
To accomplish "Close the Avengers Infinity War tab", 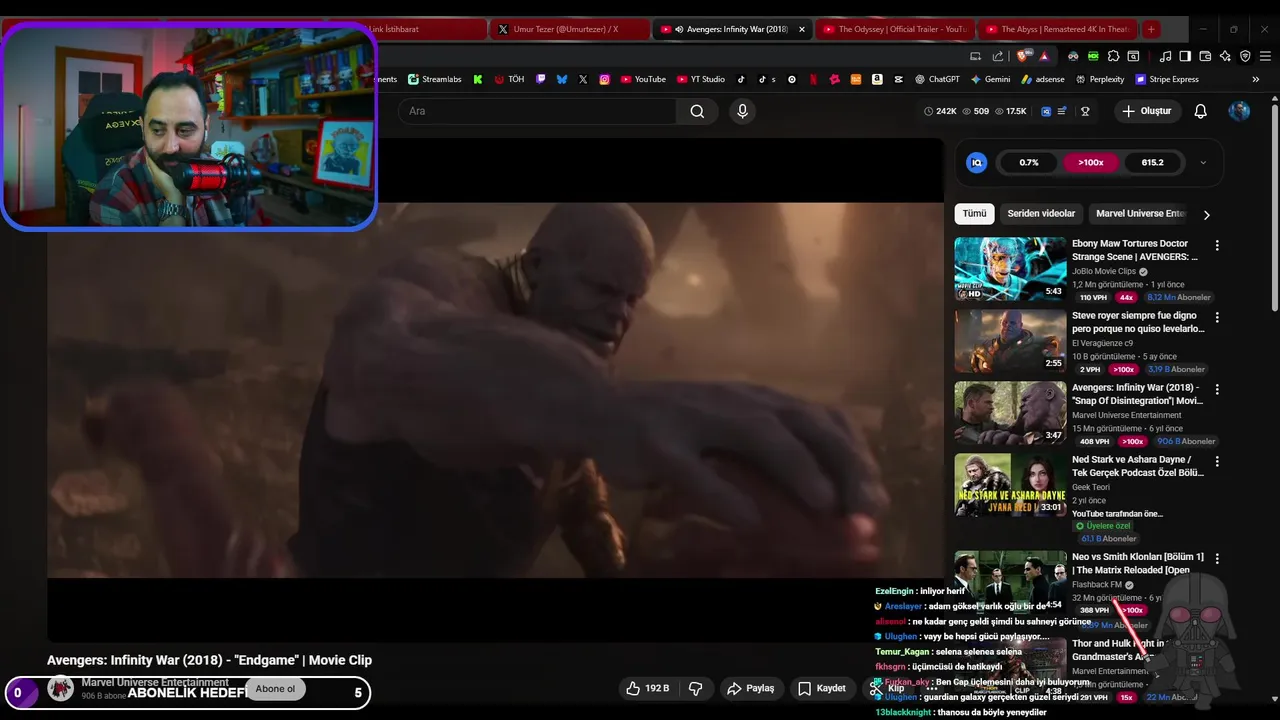I will tap(801, 29).
